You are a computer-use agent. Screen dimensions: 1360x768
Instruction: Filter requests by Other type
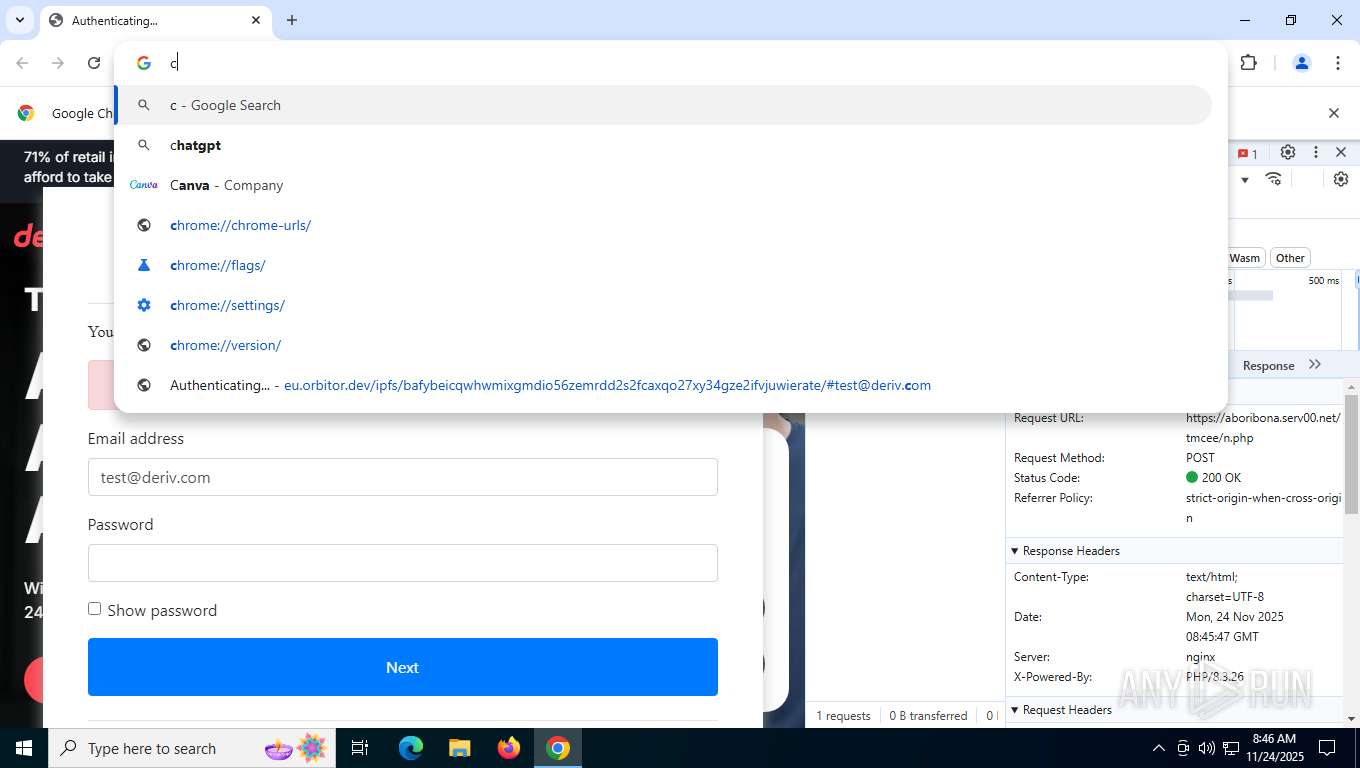[1290, 258]
